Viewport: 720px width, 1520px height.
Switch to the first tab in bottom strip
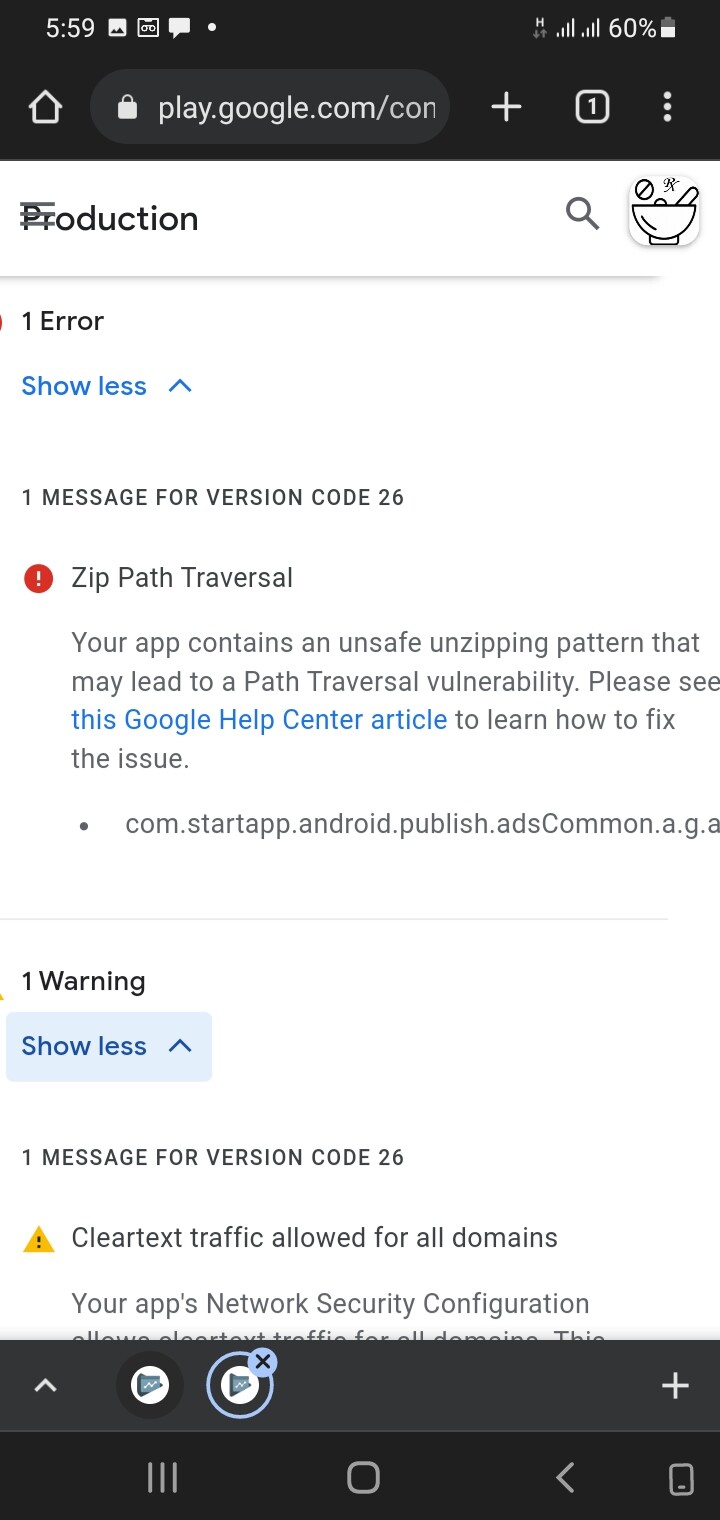(150, 1386)
